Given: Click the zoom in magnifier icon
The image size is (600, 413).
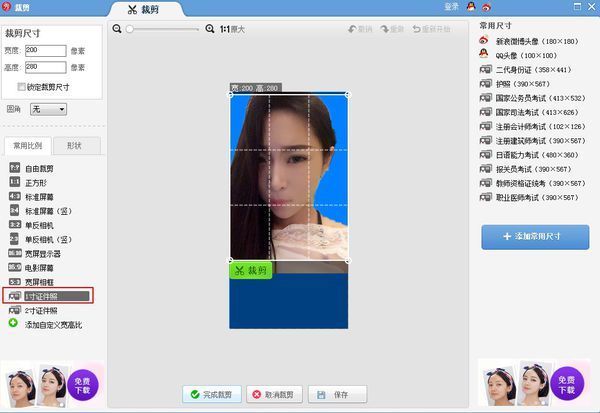Looking at the screenshot, I should [x=208, y=29].
